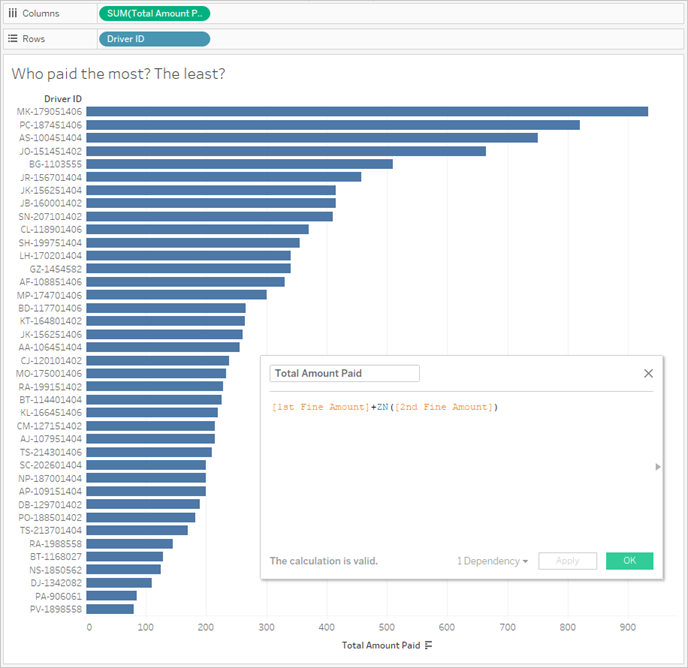The width and height of the screenshot is (688, 668).
Task: Select the PV-1898558 driver label
Action: pyautogui.click(x=56, y=608)
